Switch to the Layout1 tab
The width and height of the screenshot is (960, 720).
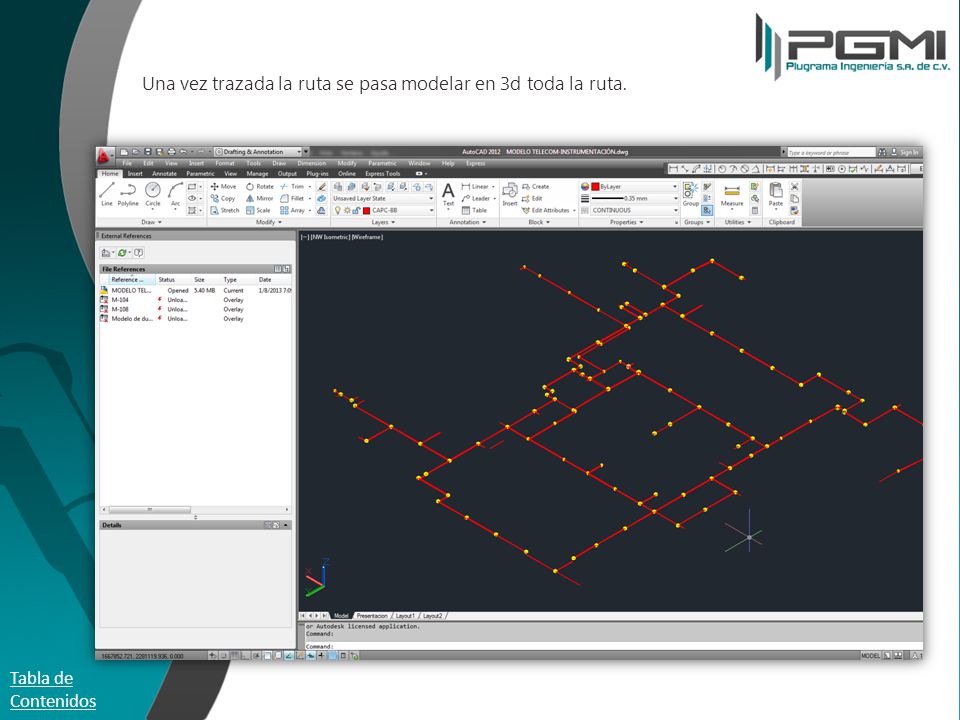tap(405, 616)
